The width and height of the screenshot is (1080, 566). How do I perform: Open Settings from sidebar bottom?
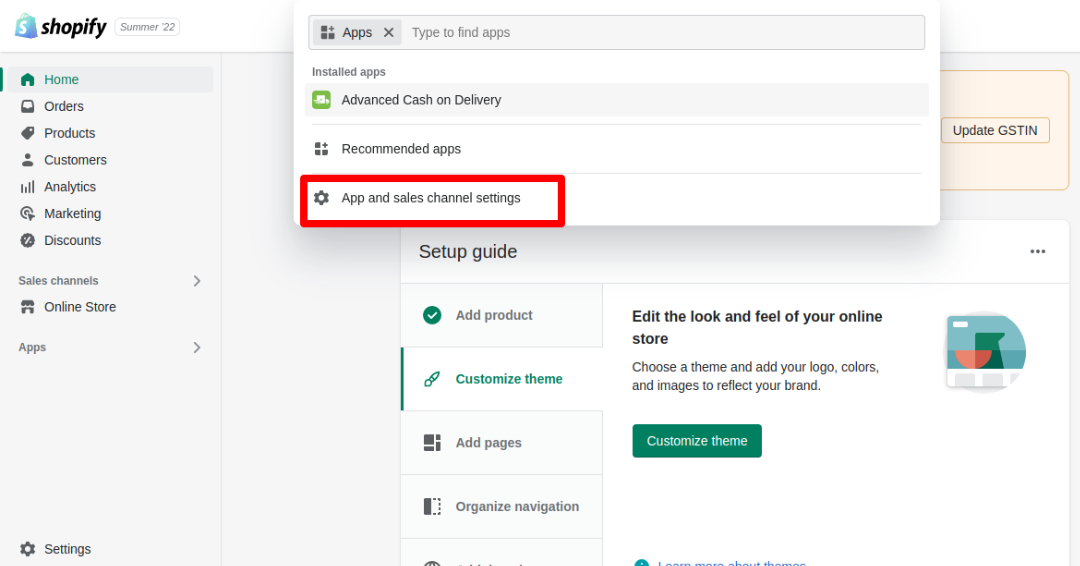[108, 549]
